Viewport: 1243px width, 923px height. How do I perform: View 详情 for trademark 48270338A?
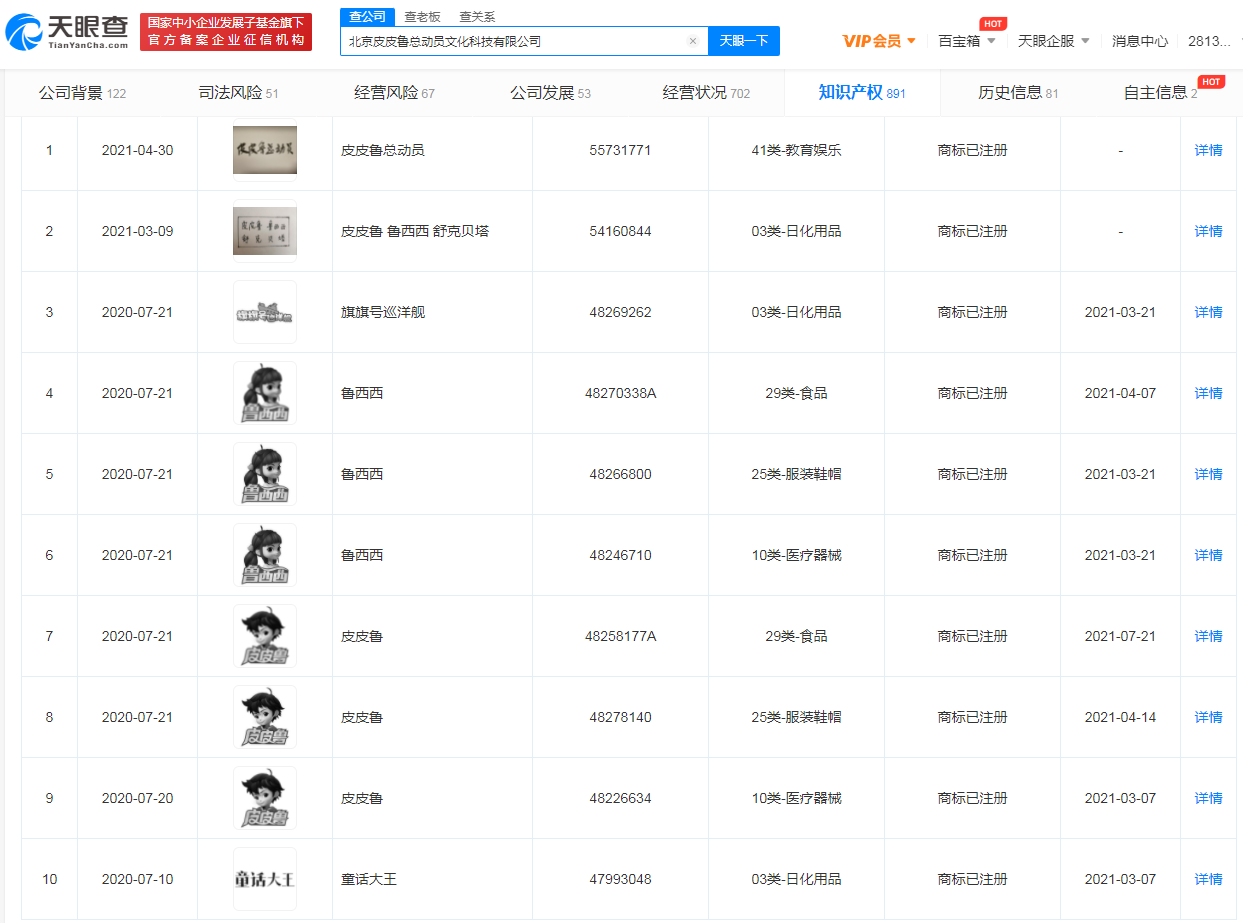pyautogui.click(x=1208, y=393)
